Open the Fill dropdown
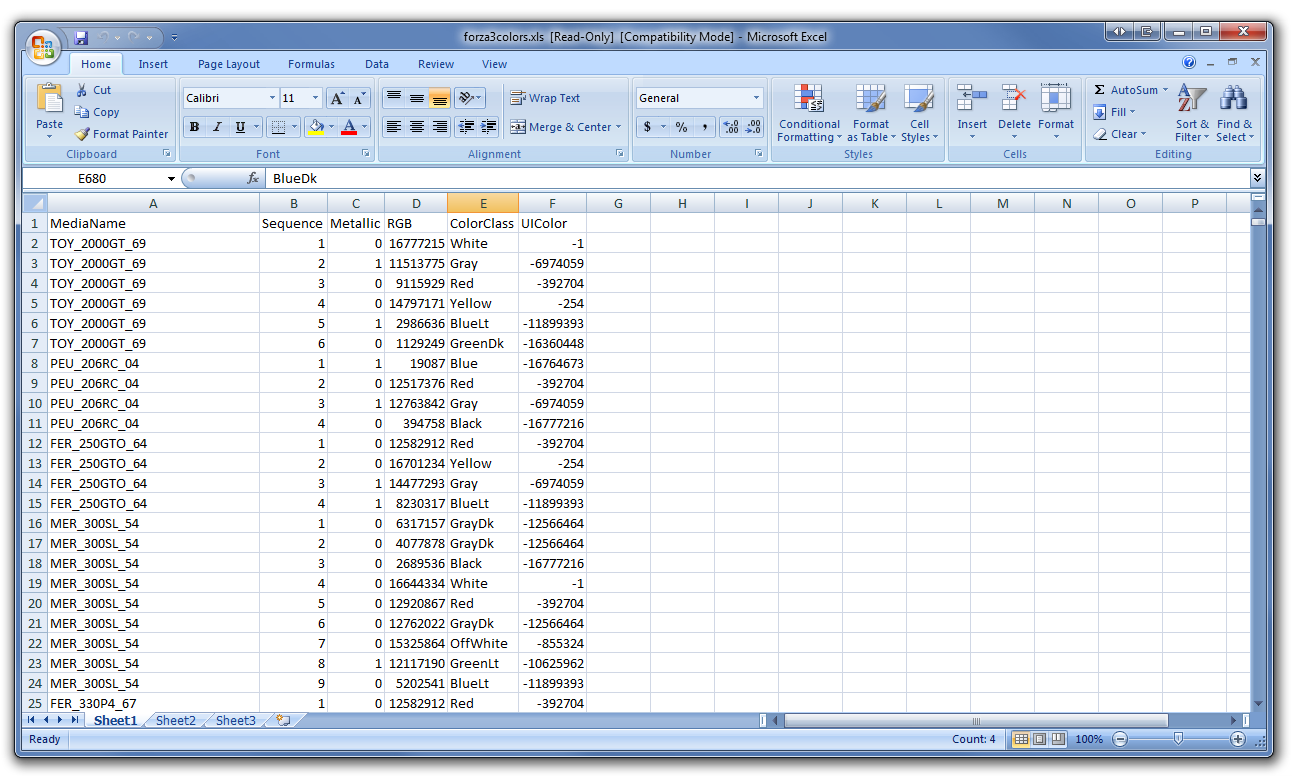Screen dimensions: 1292x776 [x=1115, y=112]
